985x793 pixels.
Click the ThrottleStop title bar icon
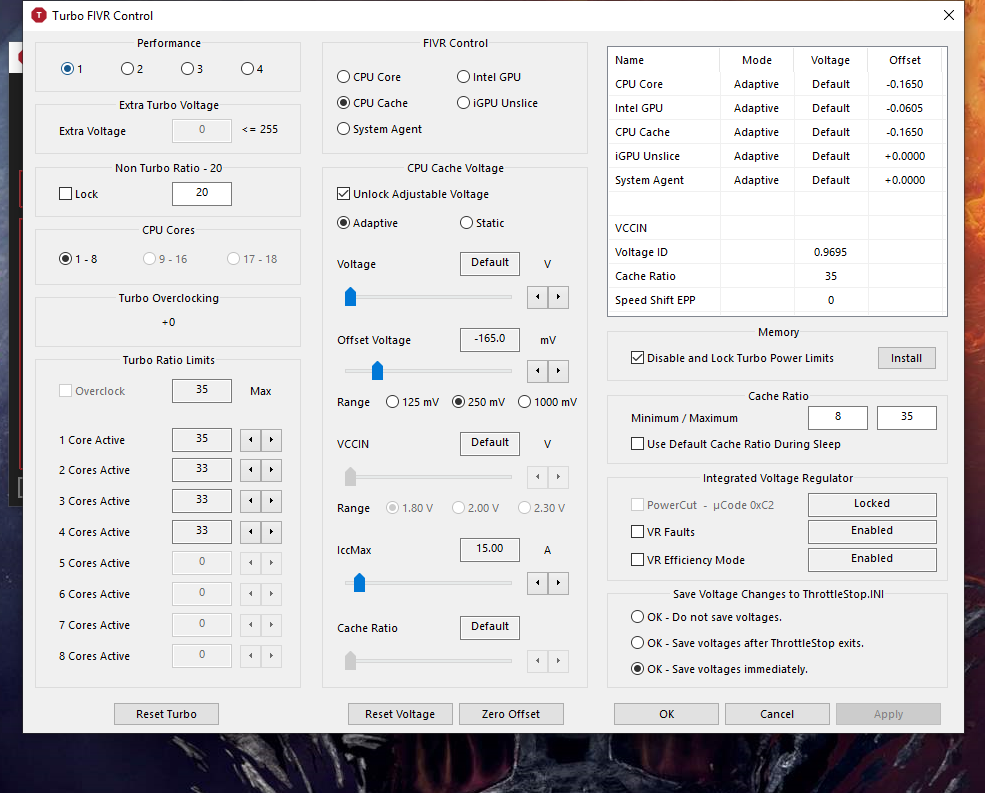coord(39,15)
